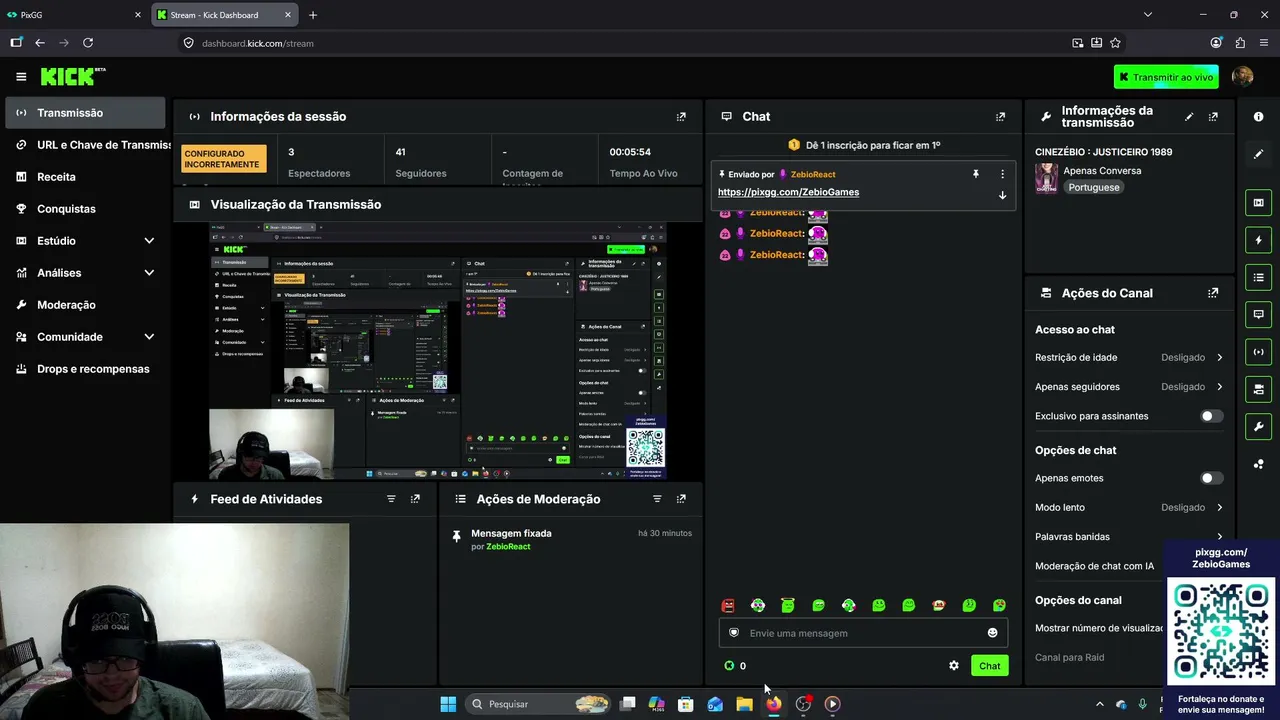Image resolution: width=1280 pixels, height=720 pixels.
Task: Unpin the message with the pin icon
Action: click(975, 174)
